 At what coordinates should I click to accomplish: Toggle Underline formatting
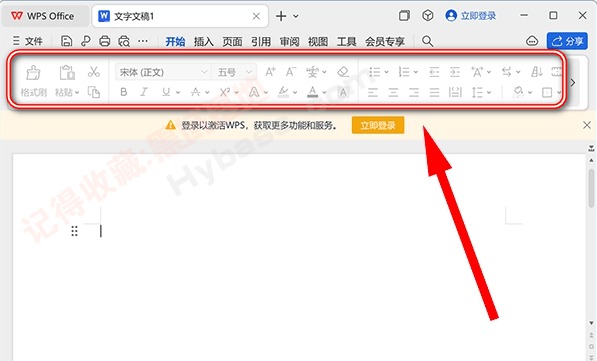tap(166, 92)
